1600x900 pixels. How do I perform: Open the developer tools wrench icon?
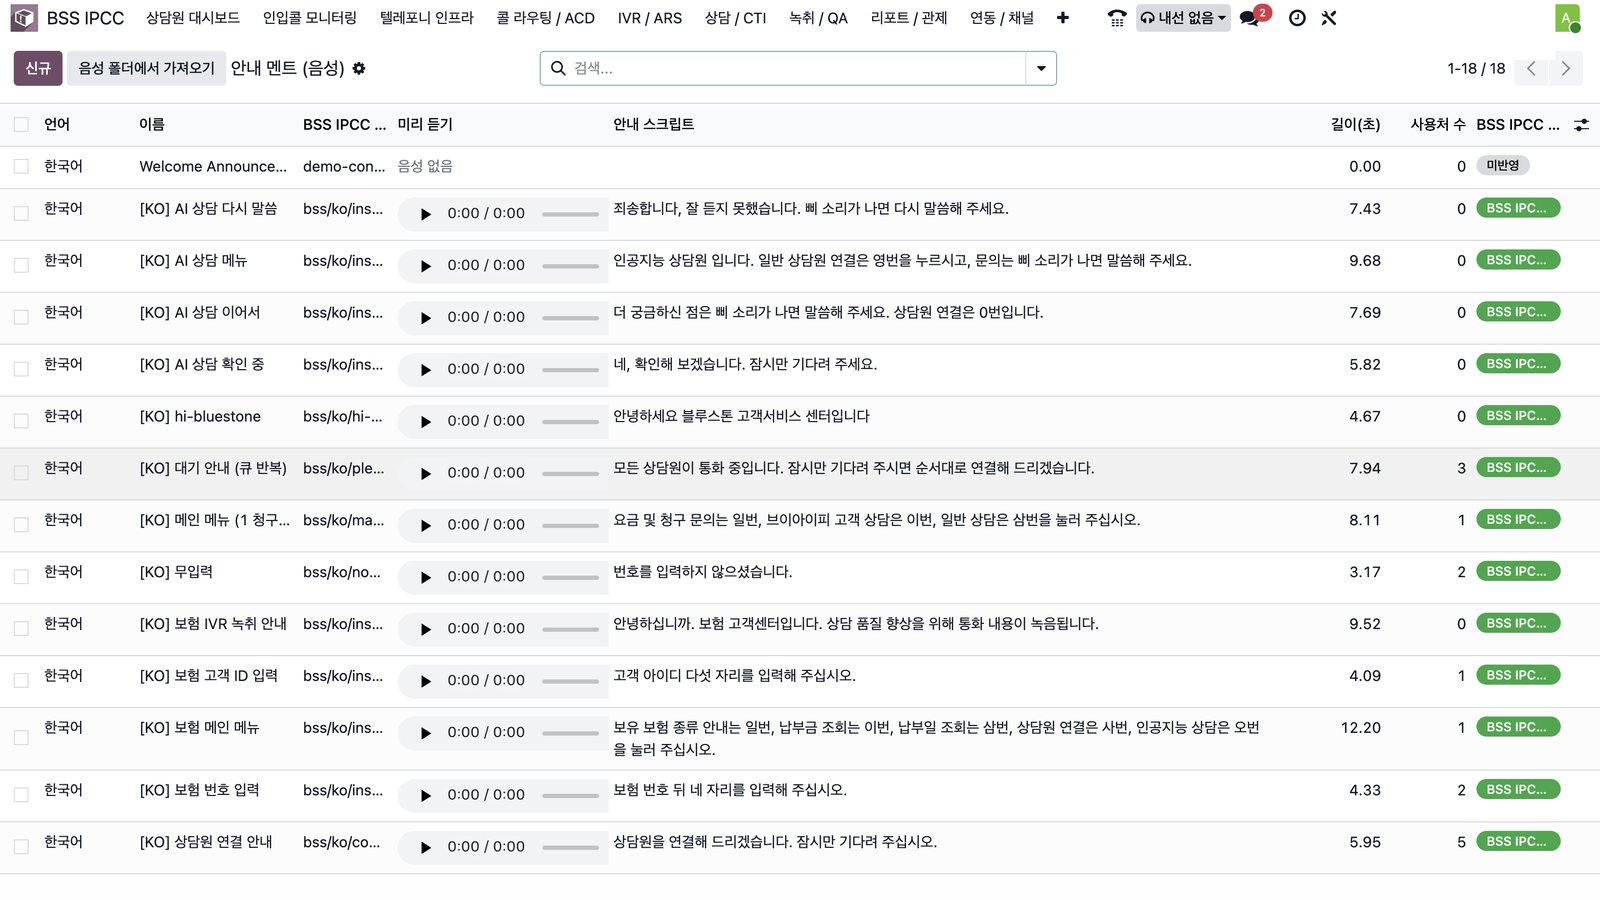point(1329,18)
